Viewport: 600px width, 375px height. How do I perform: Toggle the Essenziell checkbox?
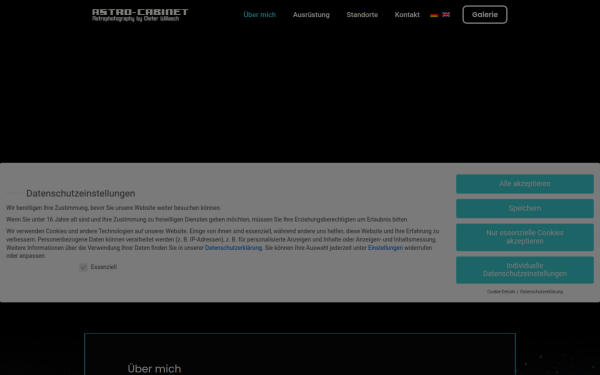coord(83,267)
